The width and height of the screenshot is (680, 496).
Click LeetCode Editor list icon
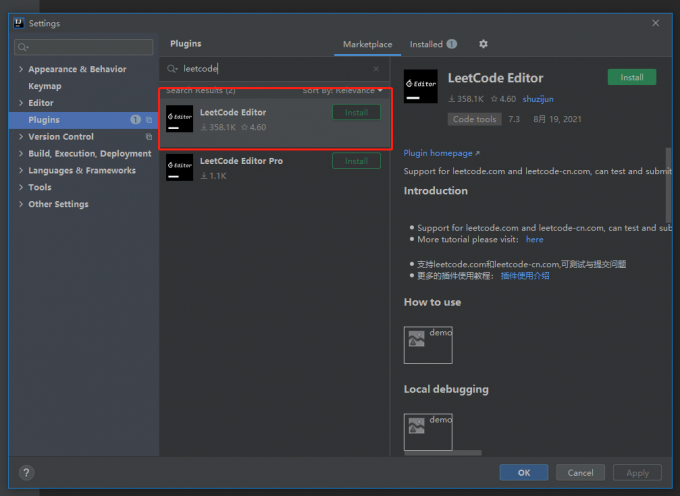click(x=180, y=118)
